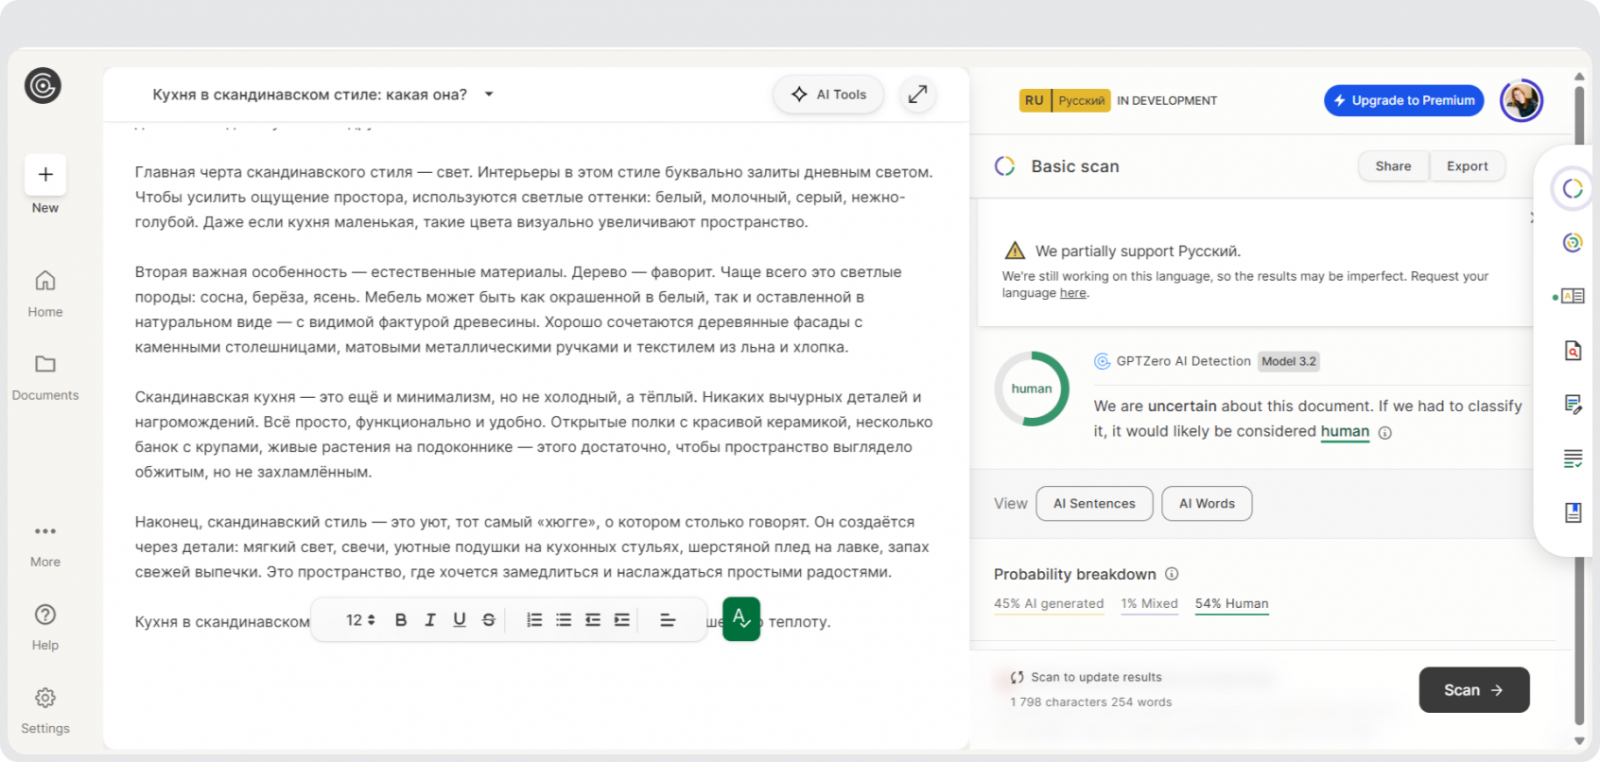Decrease the paragraph indent
1600x762 pixels.
593,620
